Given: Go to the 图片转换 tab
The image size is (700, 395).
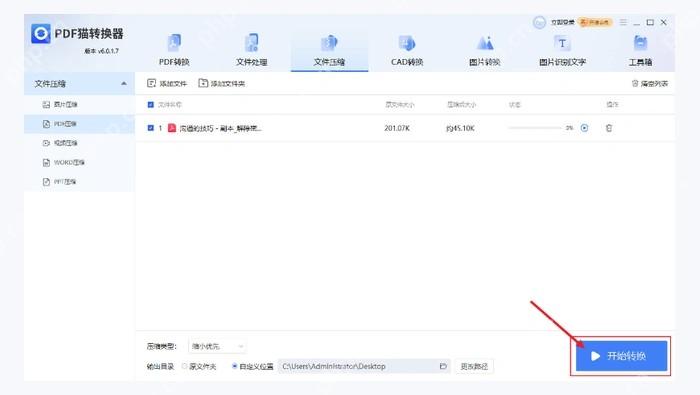Looking at the screenshot, I should click(484, 50).
